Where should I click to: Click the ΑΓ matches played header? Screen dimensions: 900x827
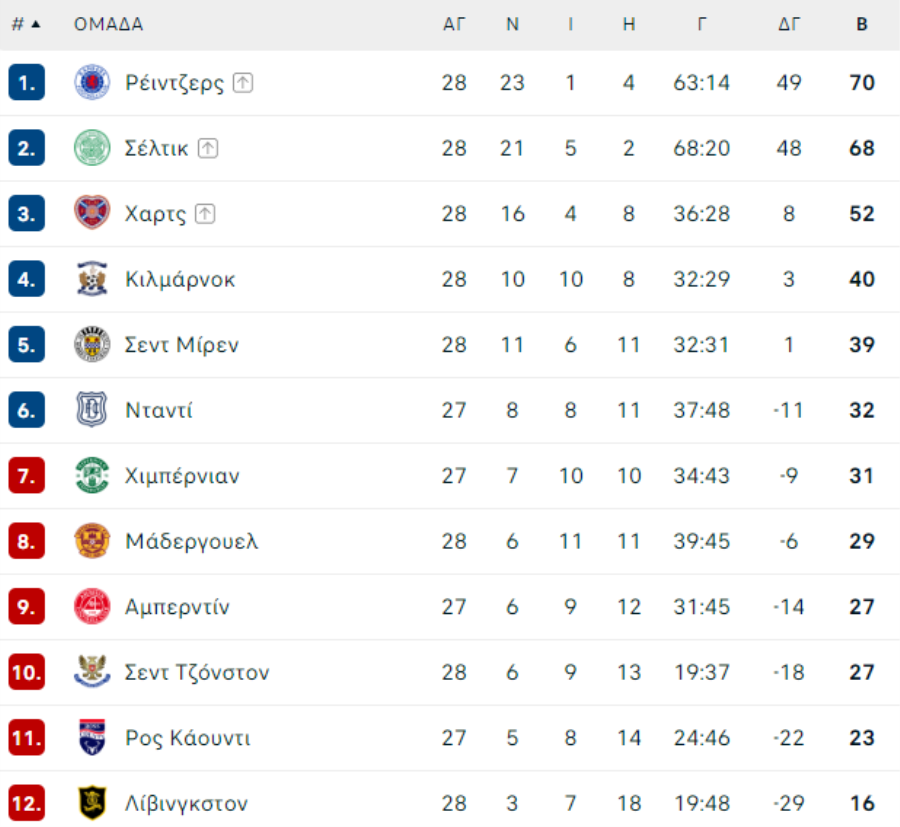click(453, 24)
